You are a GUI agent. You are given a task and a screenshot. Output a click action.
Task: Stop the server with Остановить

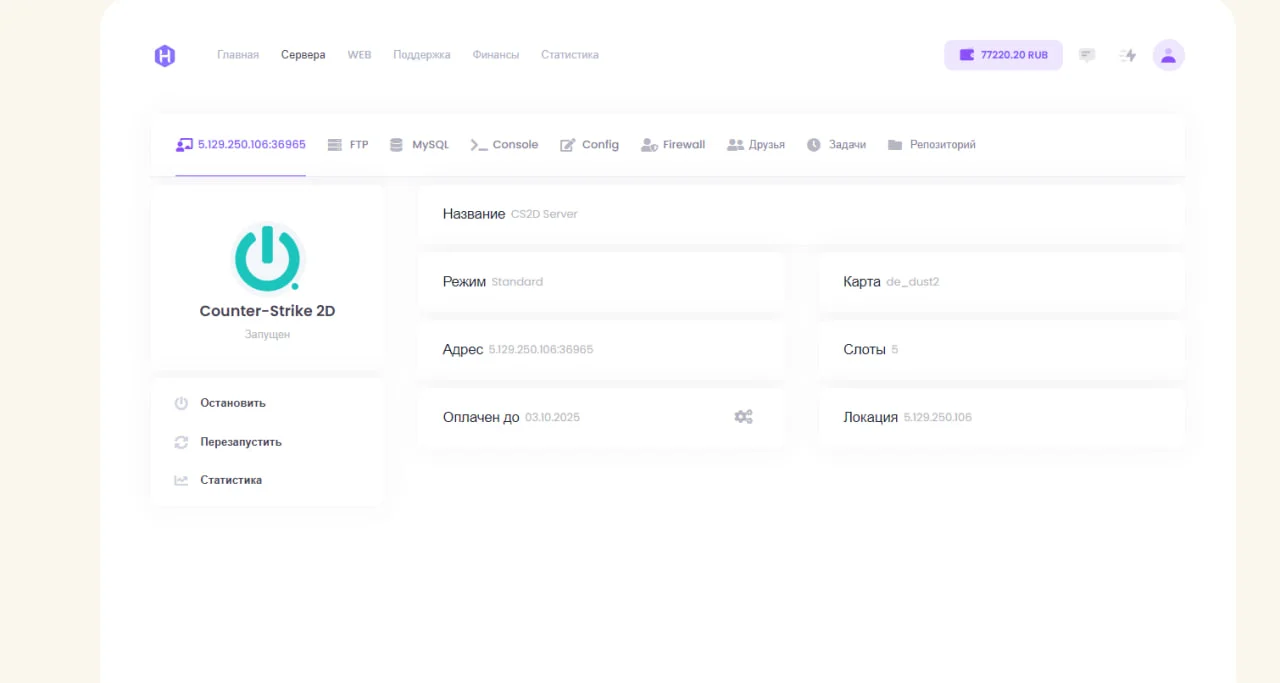click(x=232, y=403)
